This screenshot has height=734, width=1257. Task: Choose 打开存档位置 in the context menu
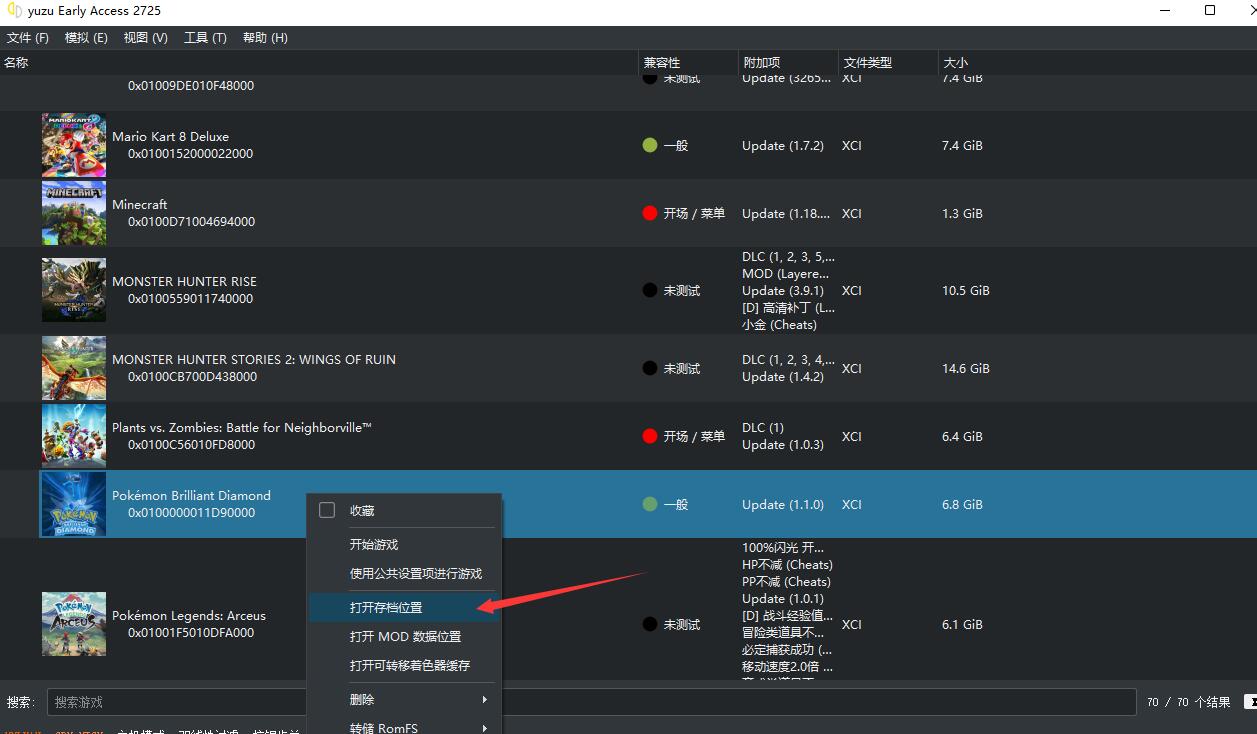point(403,607)
